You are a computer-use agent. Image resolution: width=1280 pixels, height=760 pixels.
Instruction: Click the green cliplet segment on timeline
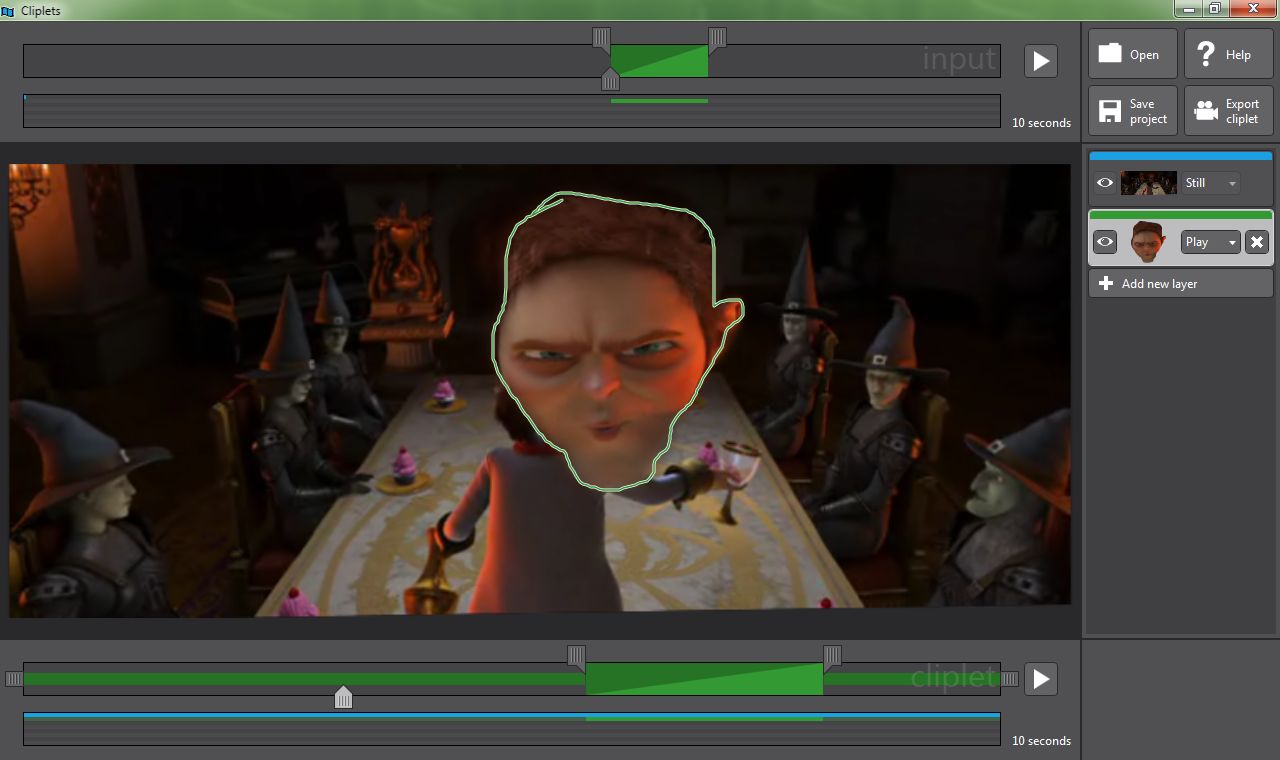coord(704,679)
